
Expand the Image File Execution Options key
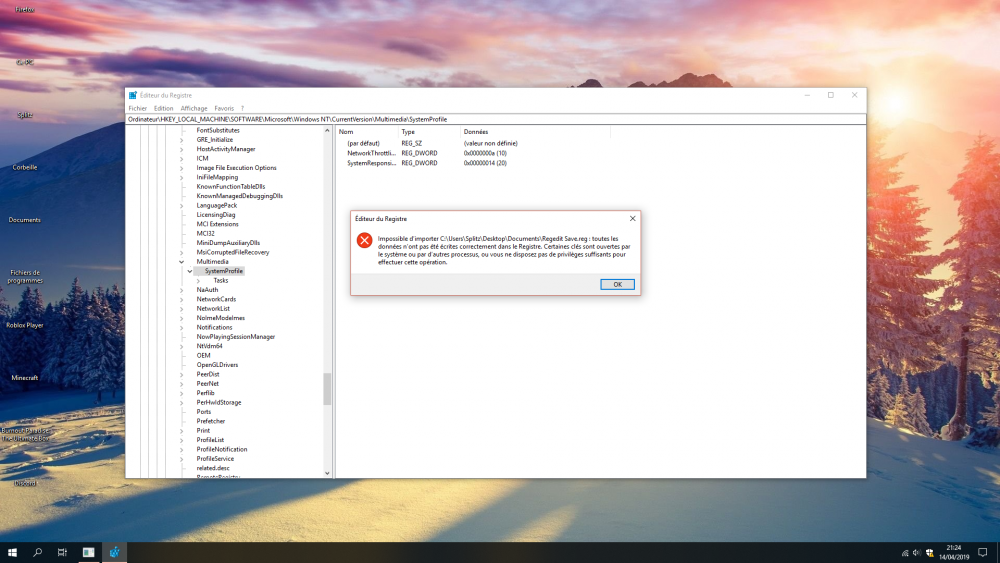pos(181,168)
